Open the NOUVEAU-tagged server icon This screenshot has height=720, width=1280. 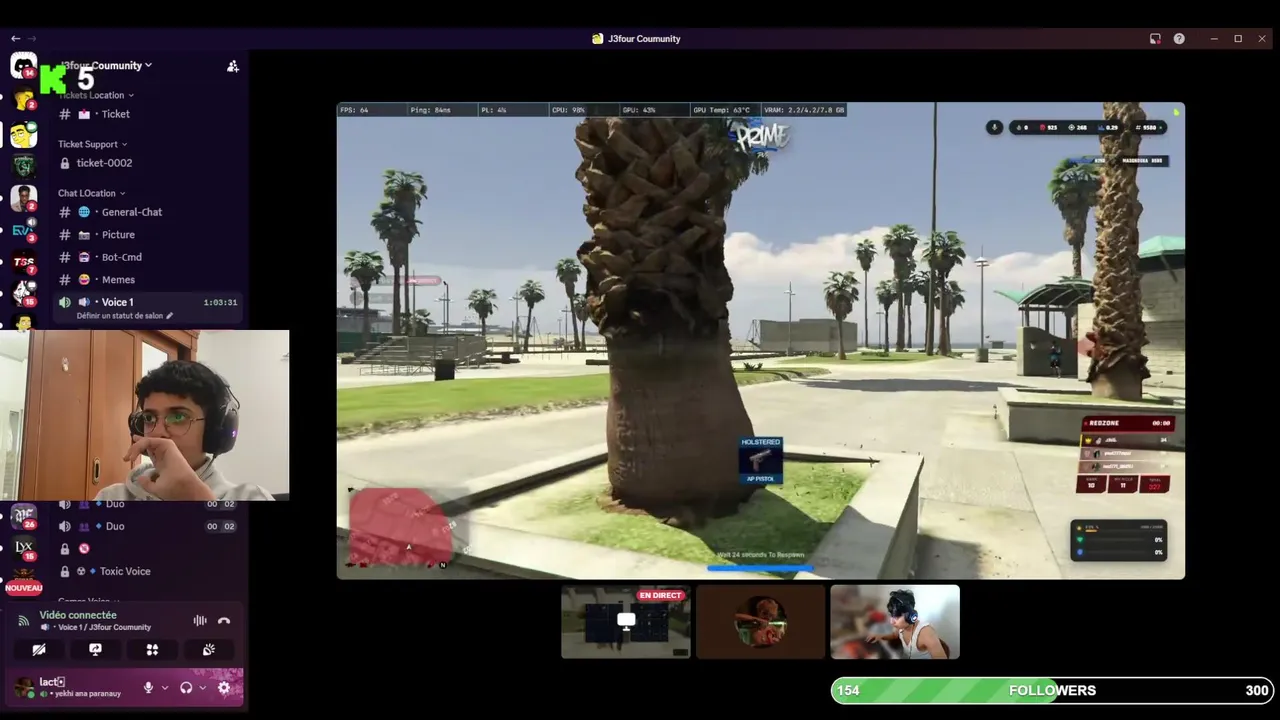(x=24, y=581)
